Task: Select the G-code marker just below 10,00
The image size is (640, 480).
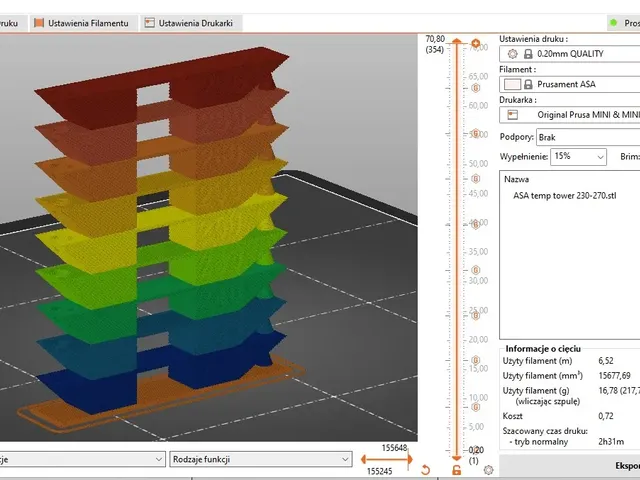Action: tap(476, 407)
